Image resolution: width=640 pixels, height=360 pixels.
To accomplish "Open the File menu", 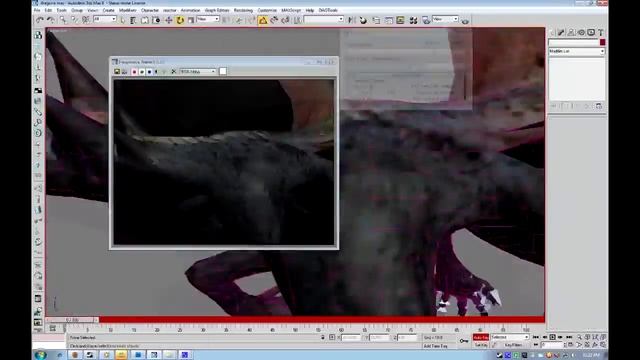I will coord(37,10).
